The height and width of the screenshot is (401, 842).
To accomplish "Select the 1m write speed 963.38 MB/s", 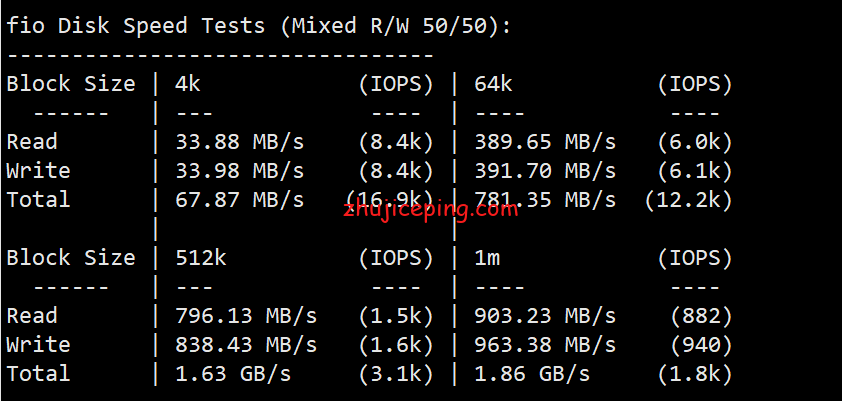I will (x=545, y=345).
